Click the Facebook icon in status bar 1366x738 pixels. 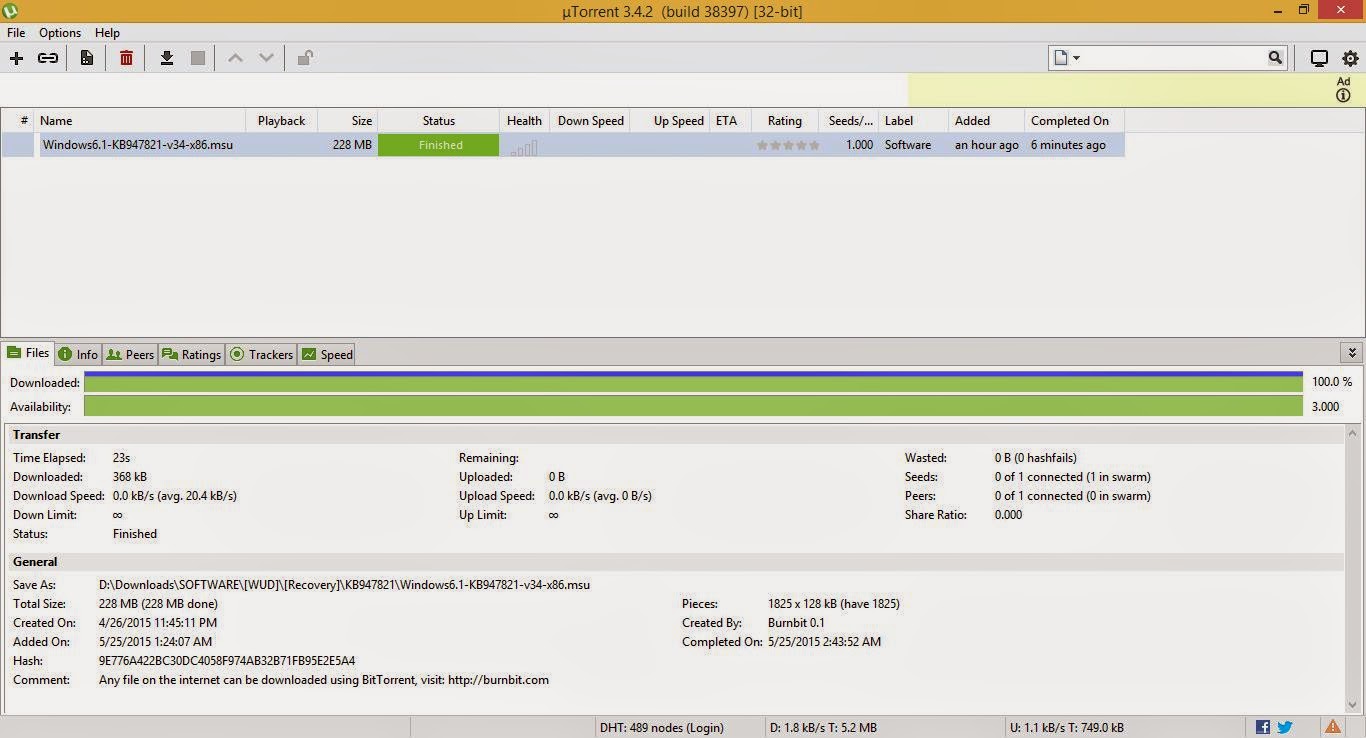point(1263,727)
